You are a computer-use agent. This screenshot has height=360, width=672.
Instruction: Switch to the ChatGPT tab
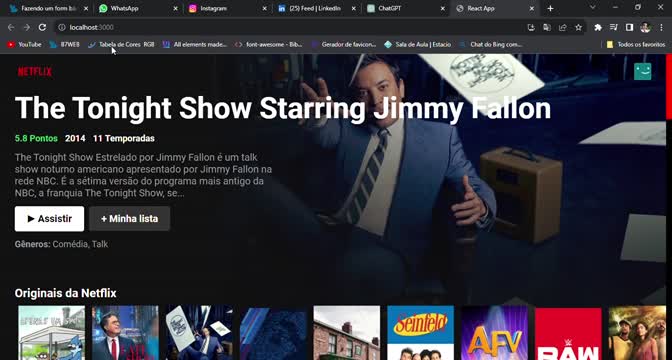point(406,8)
